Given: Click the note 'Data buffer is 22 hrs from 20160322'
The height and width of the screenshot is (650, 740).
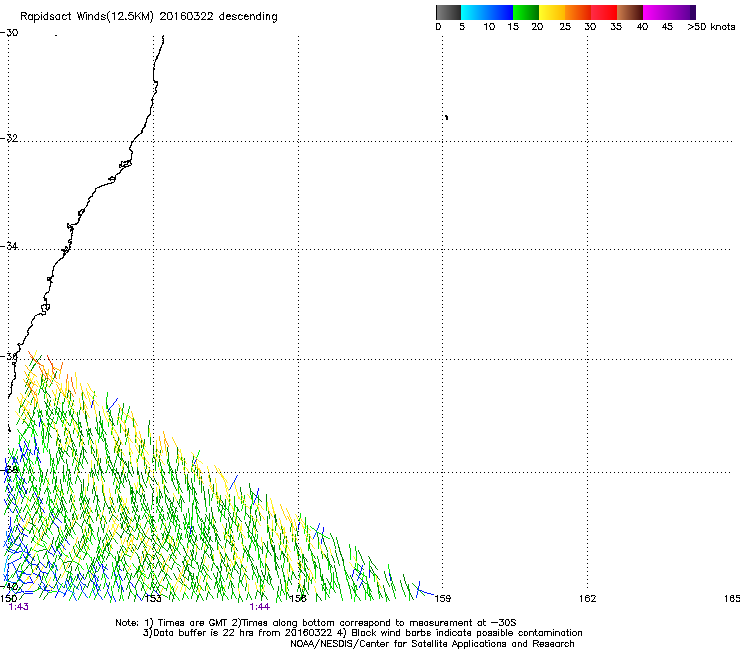Looking at the screenshot, I should click(x=242, y=633).
